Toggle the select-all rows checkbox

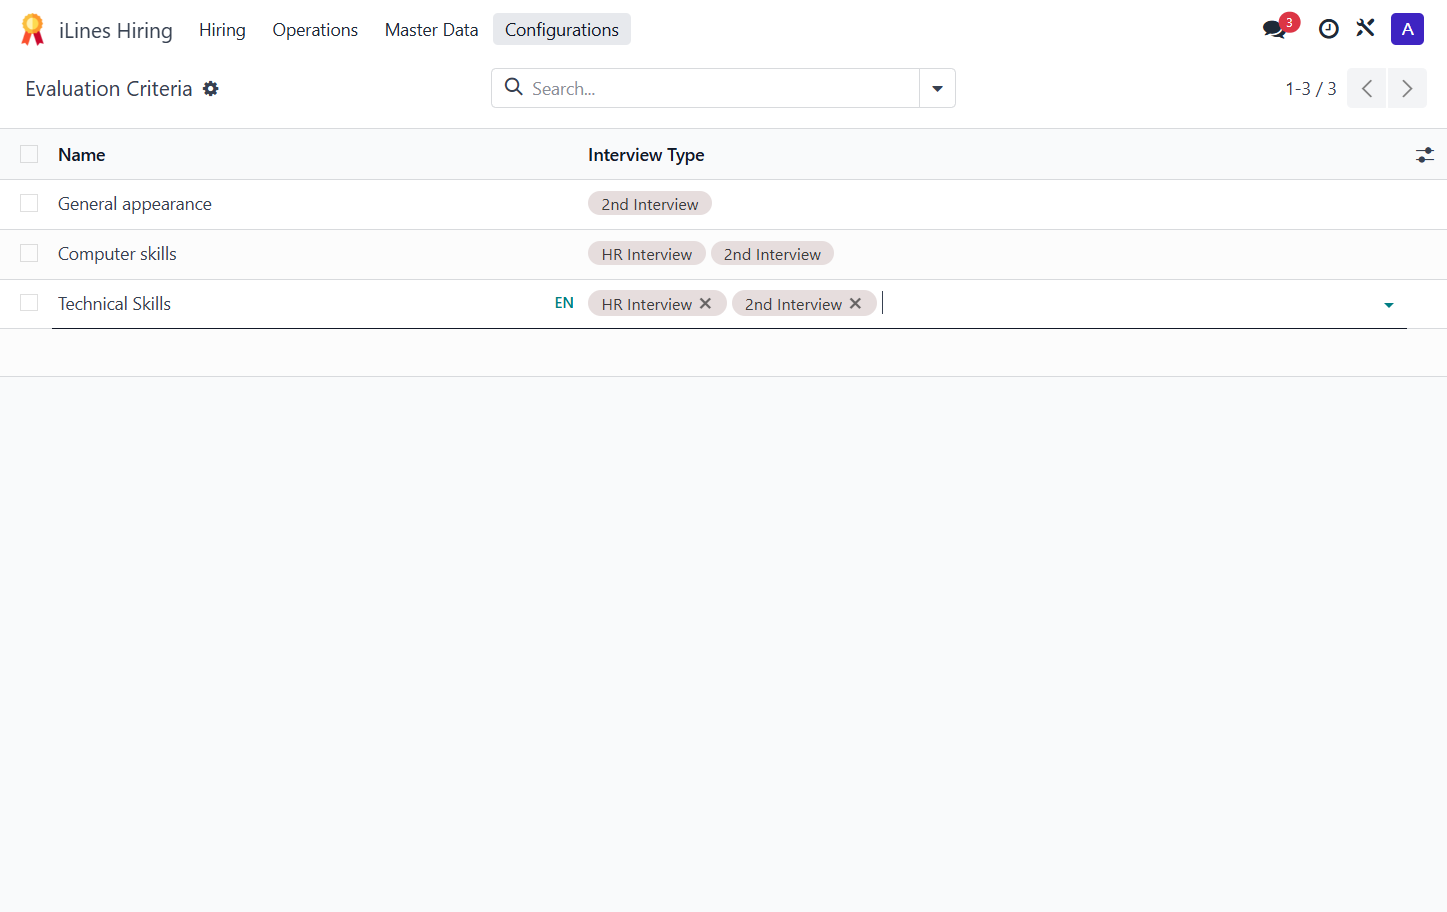29,154
